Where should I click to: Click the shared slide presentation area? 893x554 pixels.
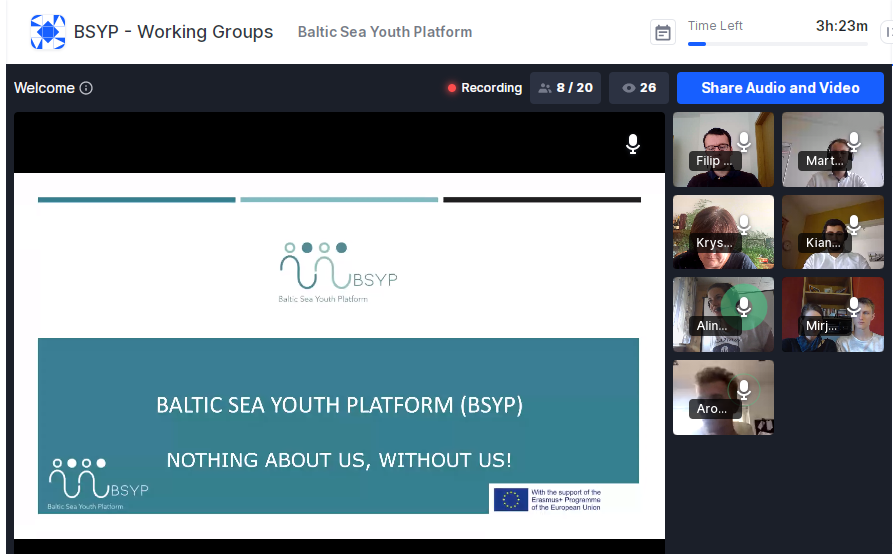[339, 355]
